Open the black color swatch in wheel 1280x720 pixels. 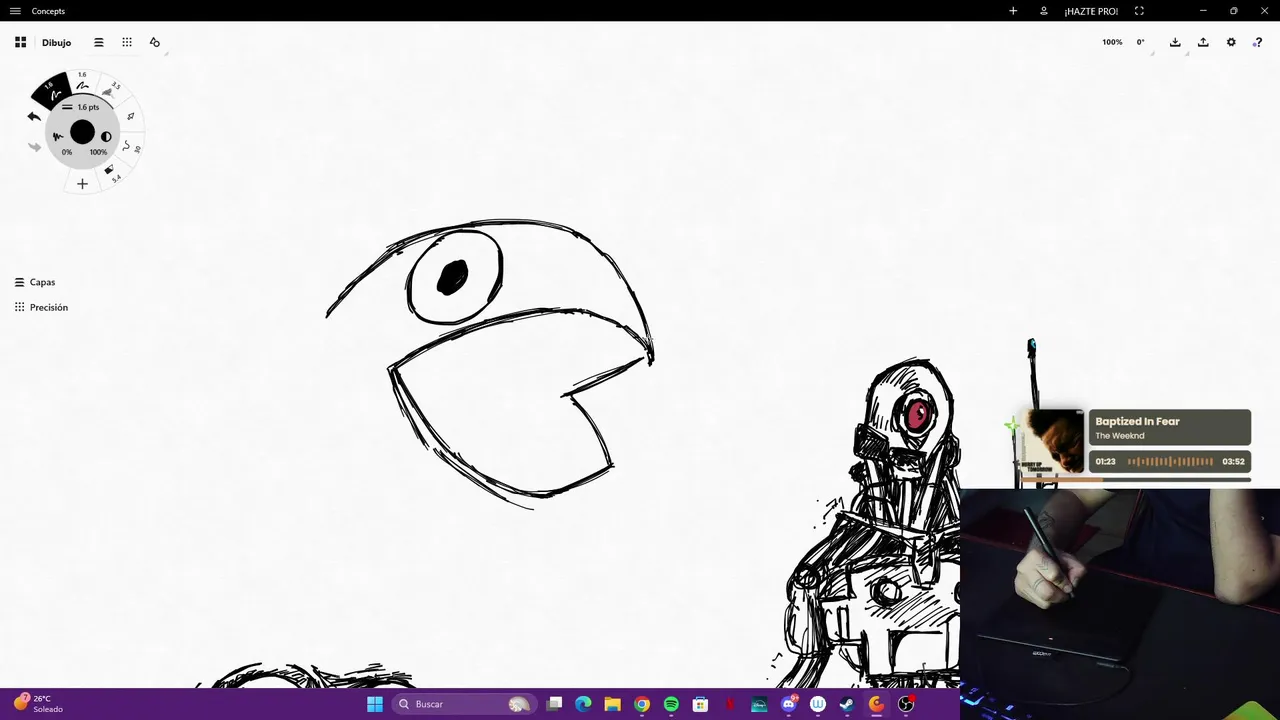click(82, 133)
